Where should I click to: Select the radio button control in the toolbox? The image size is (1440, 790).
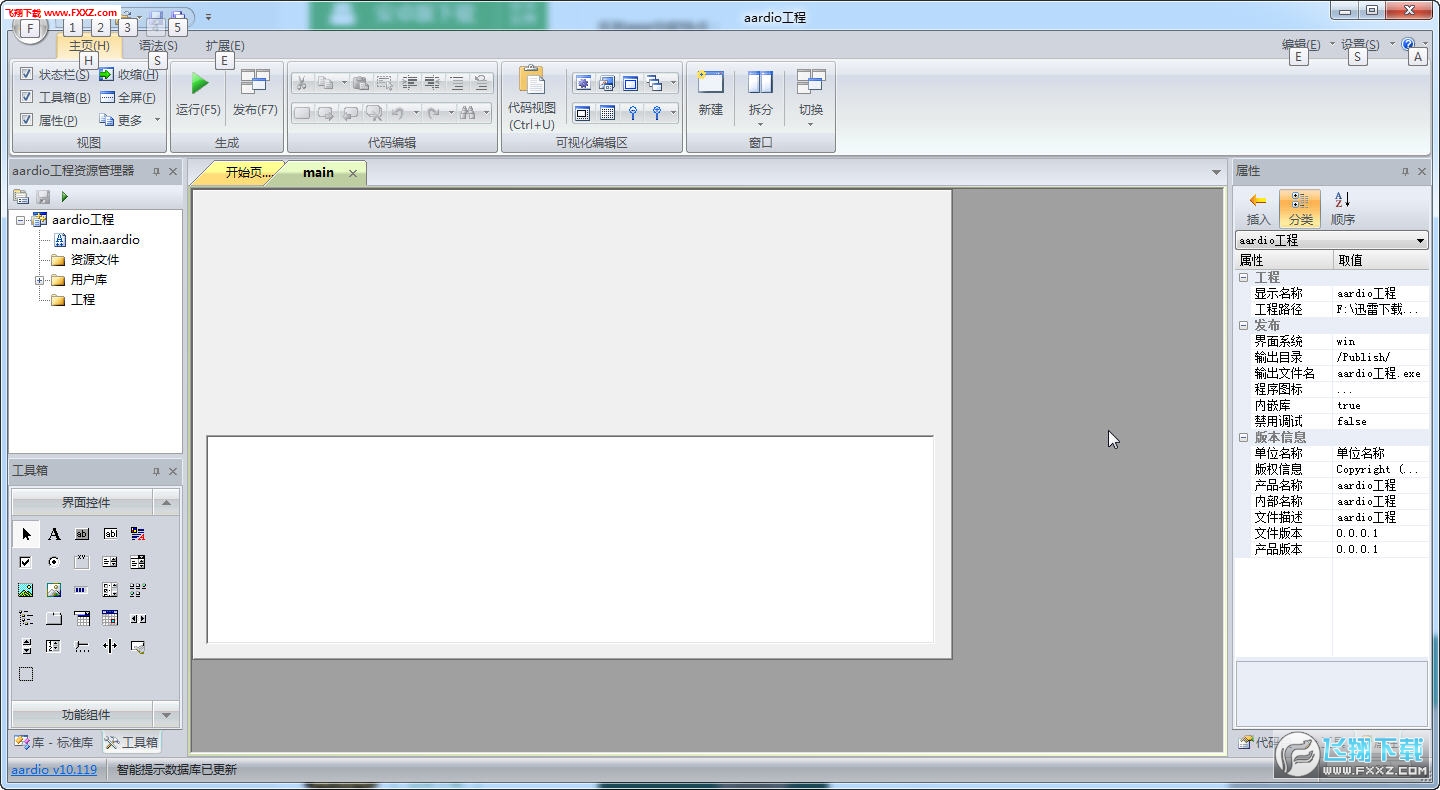coord(54,562)
